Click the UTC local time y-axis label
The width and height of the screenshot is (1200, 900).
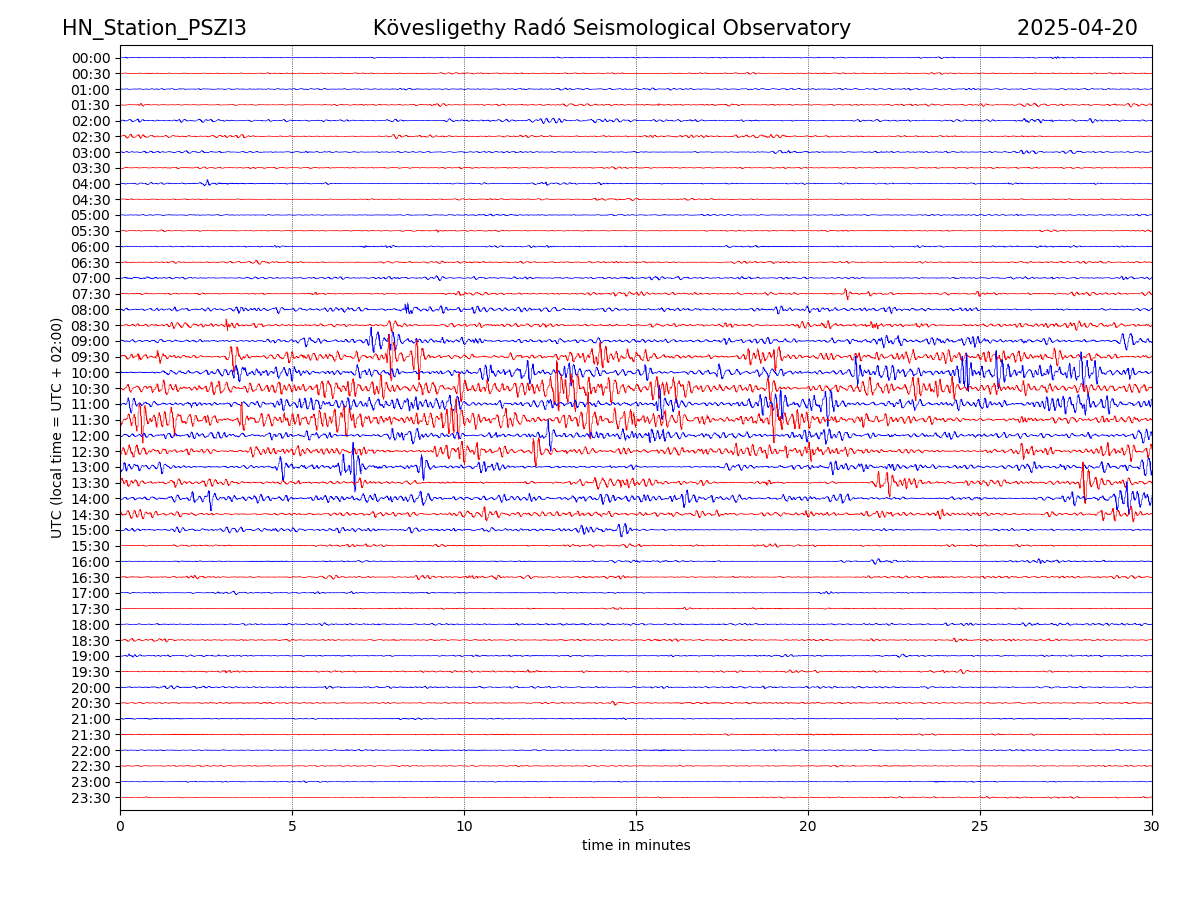click(x=57, y=428)
